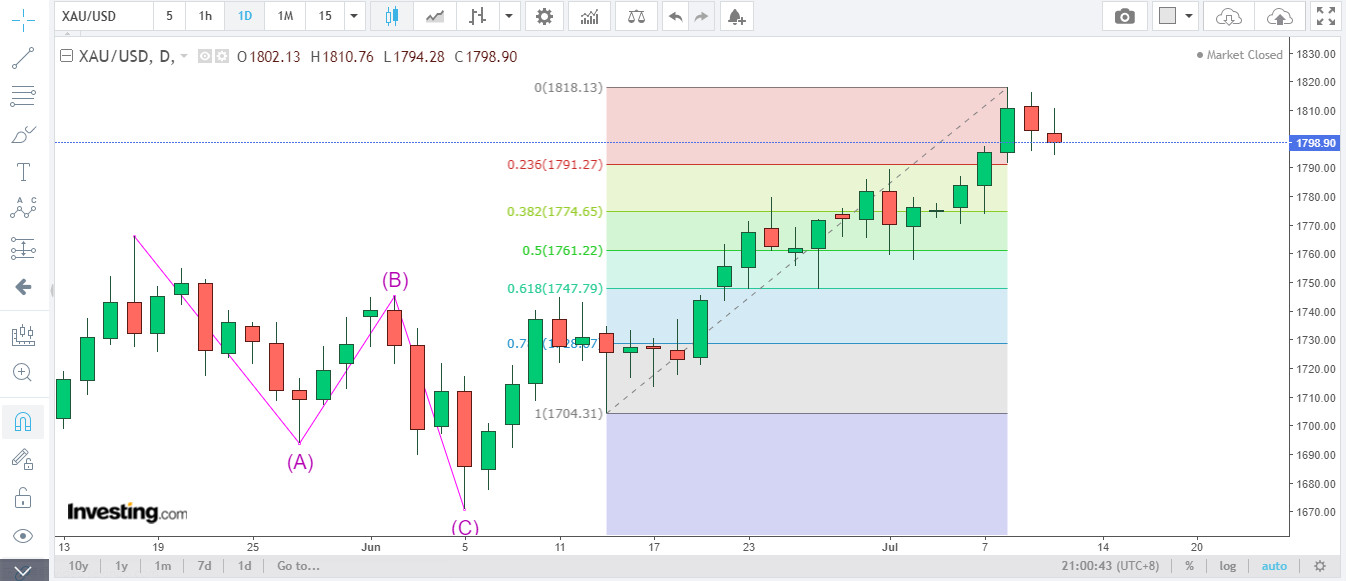Select the 1D interval

pyautogui.click(x=245, y=16)
